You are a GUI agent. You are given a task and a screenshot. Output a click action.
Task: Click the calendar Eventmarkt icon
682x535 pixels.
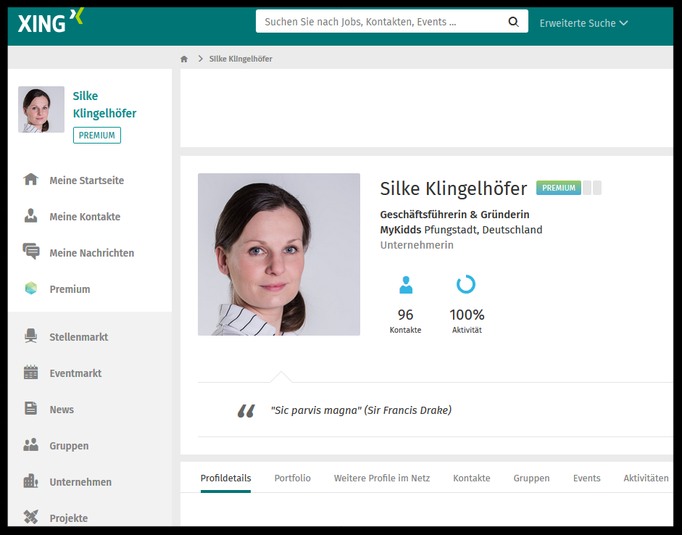31,372
